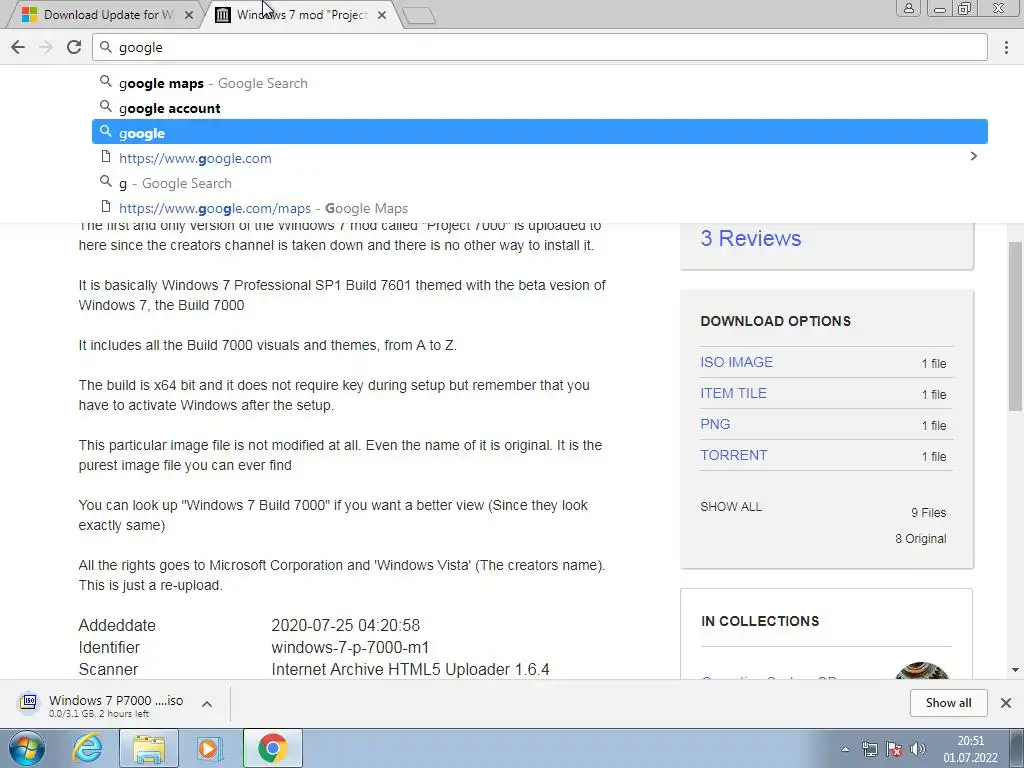This screenshot has width=1024, height=768.
Task: Click the page's vertical scrollbar thumb
Action: (1015, 325)
